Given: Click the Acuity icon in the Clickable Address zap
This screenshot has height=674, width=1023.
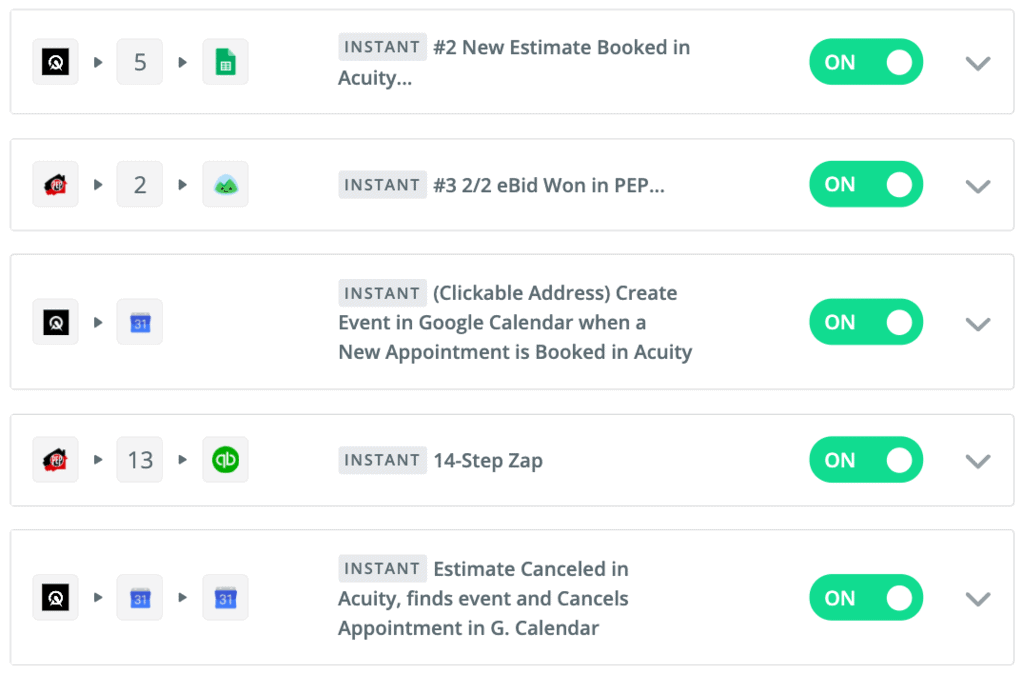Looking at the screenshot, I should [x=55, y=322].
